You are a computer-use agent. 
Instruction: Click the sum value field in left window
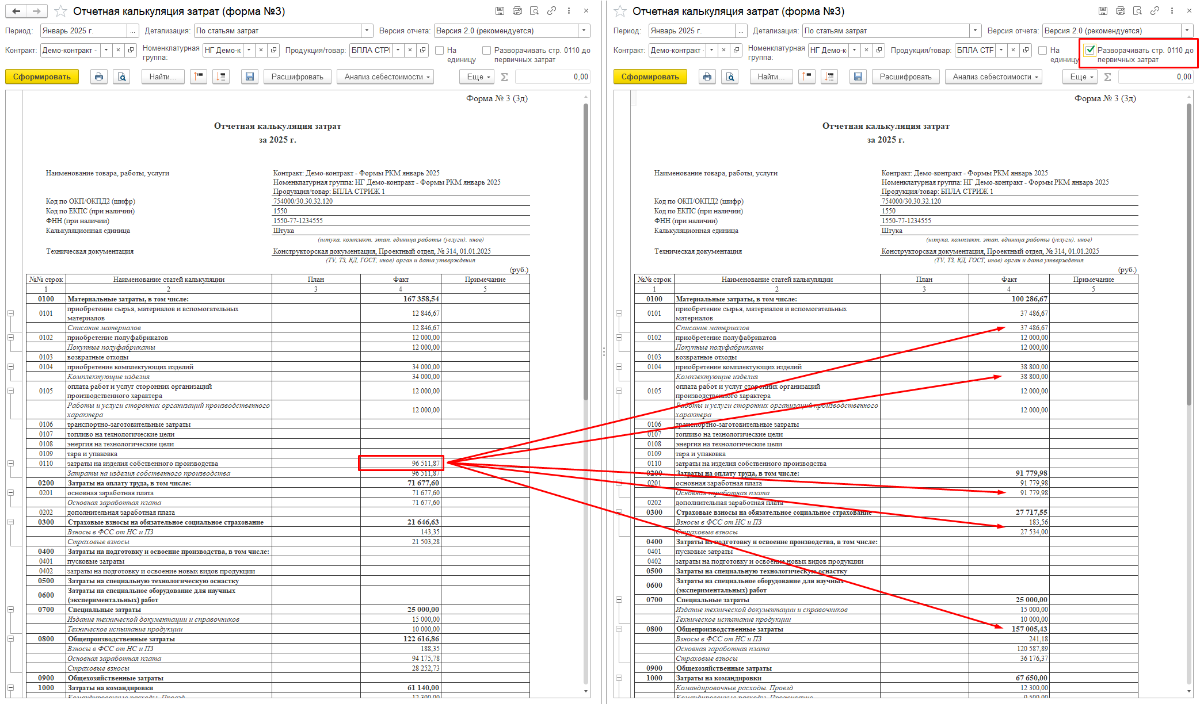pos(552,76)
